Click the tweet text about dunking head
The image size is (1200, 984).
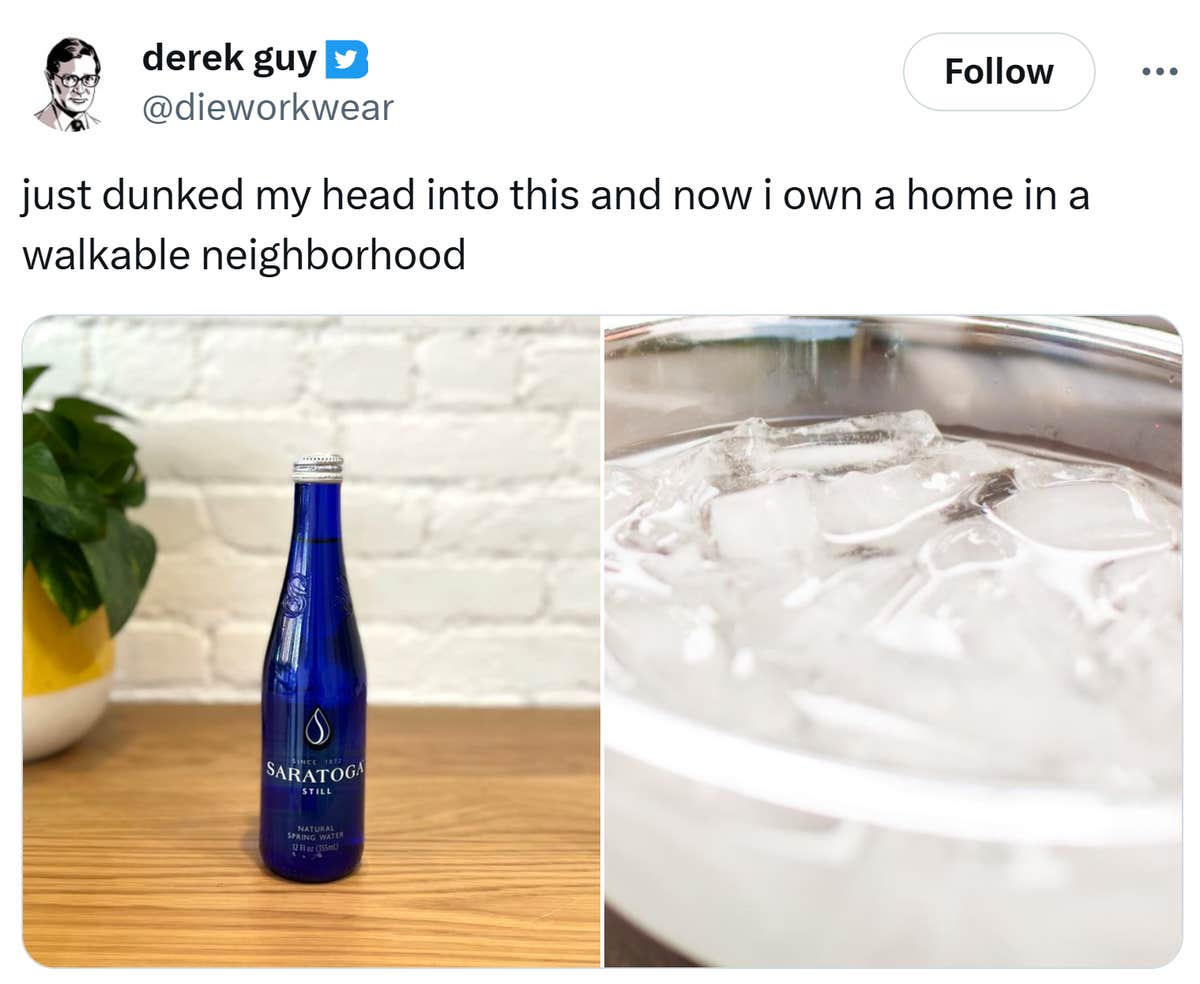click(555, 224)
